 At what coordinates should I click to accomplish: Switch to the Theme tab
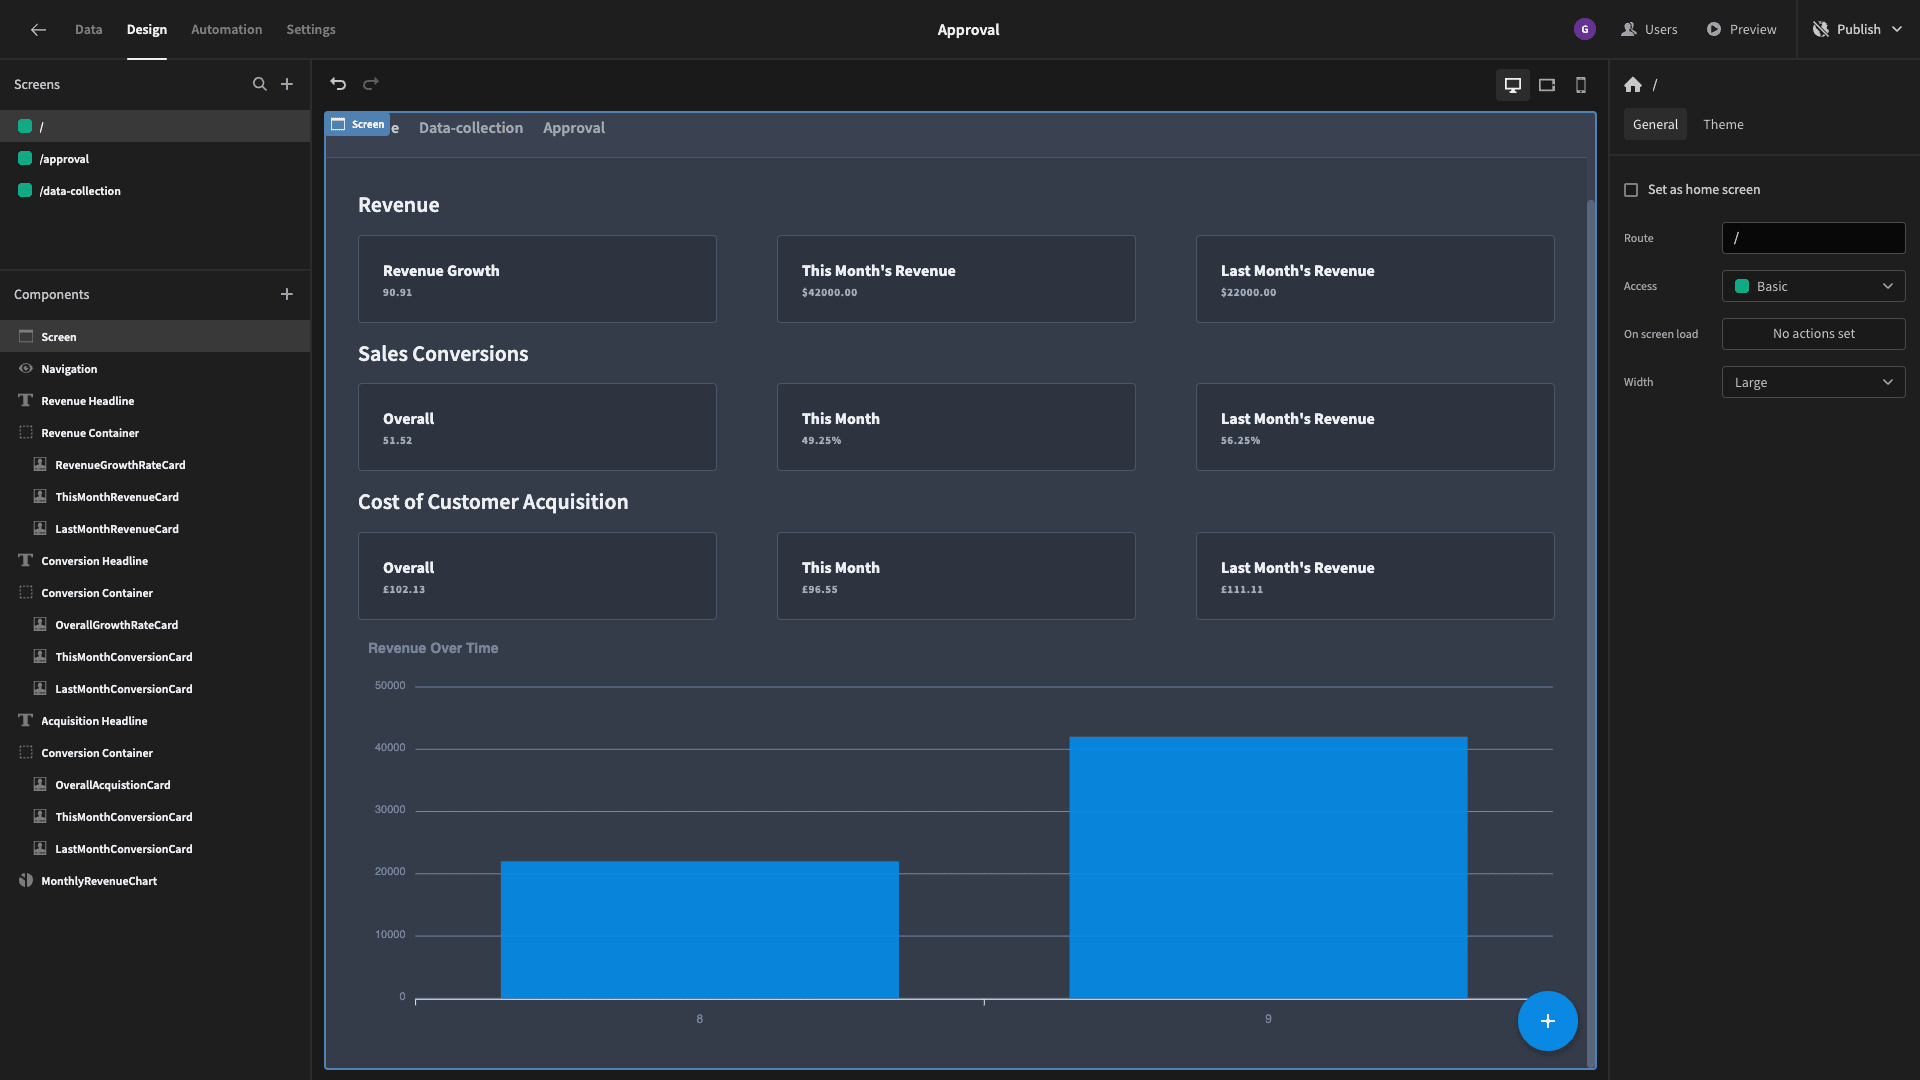coord(1723,124)
